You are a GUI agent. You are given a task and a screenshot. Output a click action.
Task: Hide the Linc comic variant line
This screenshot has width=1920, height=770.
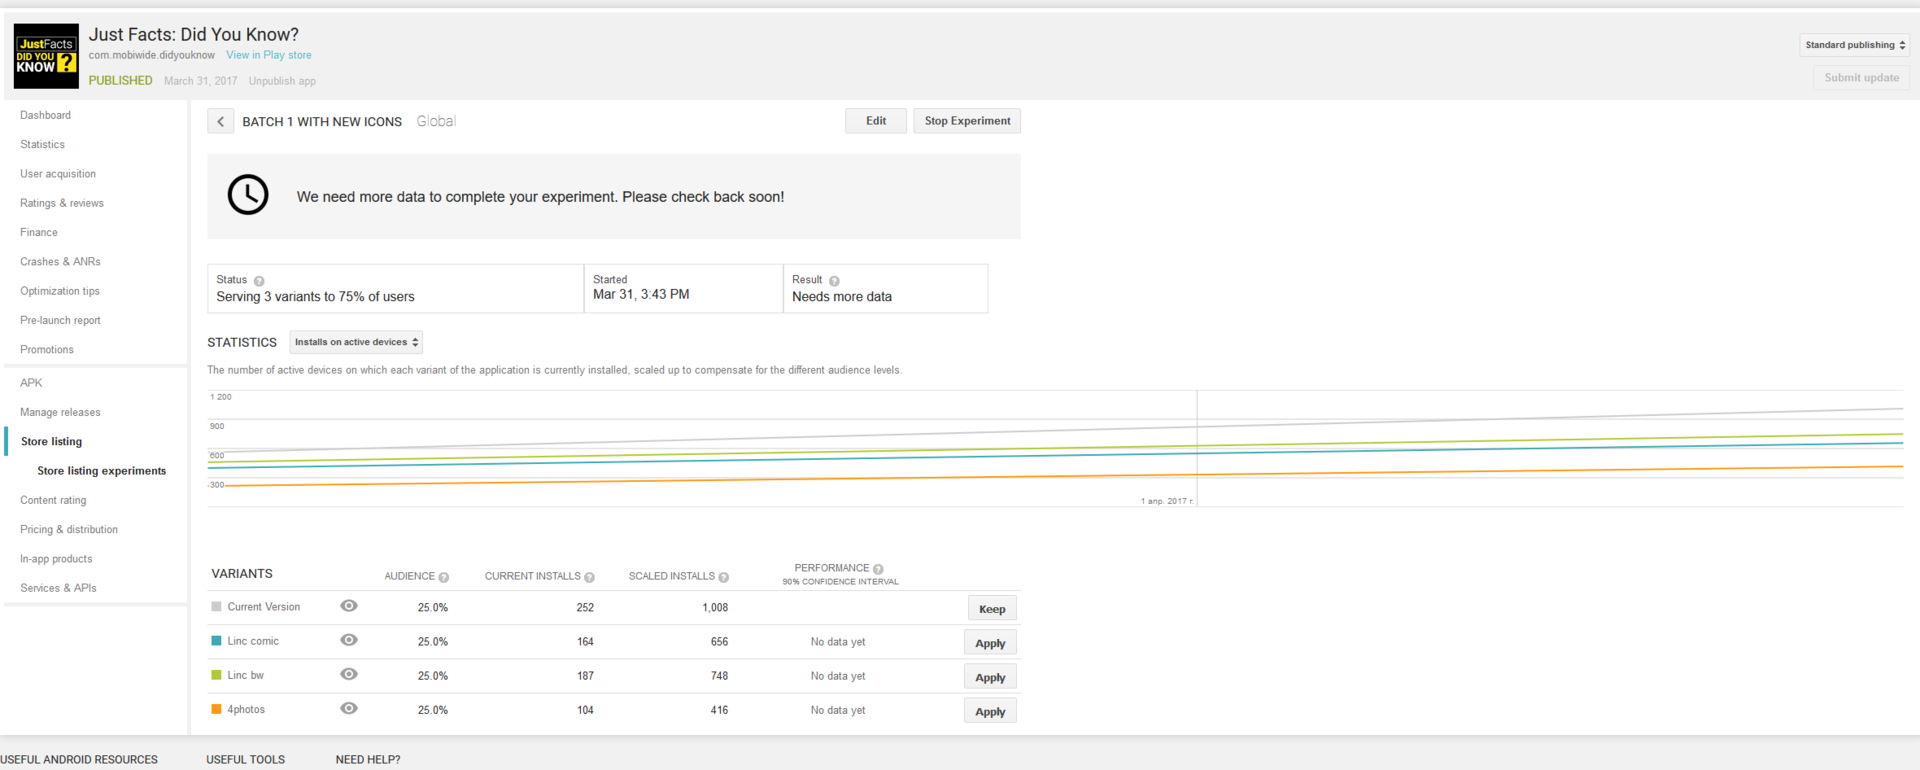[x=349, y=640]
